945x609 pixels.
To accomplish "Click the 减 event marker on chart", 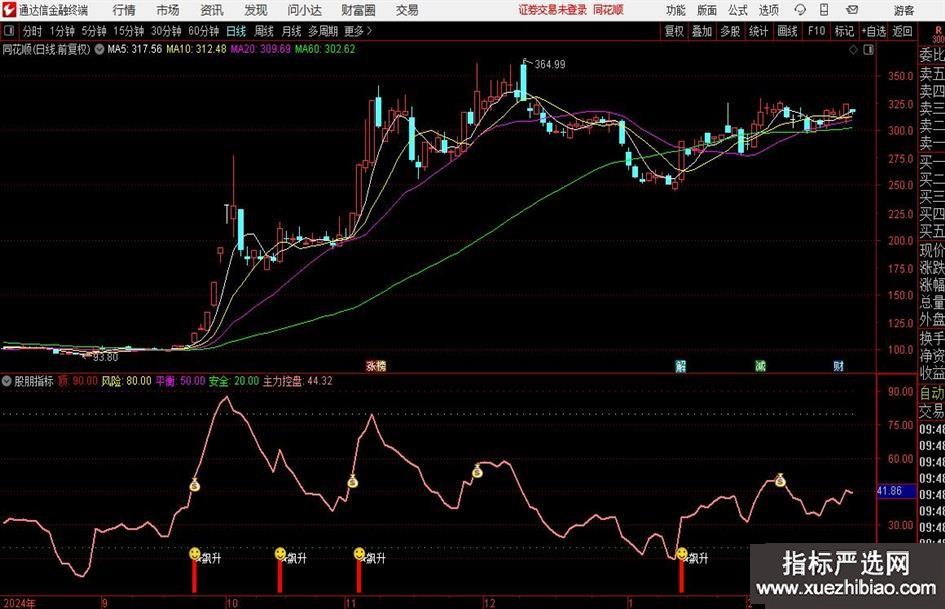I will point(761,365).
